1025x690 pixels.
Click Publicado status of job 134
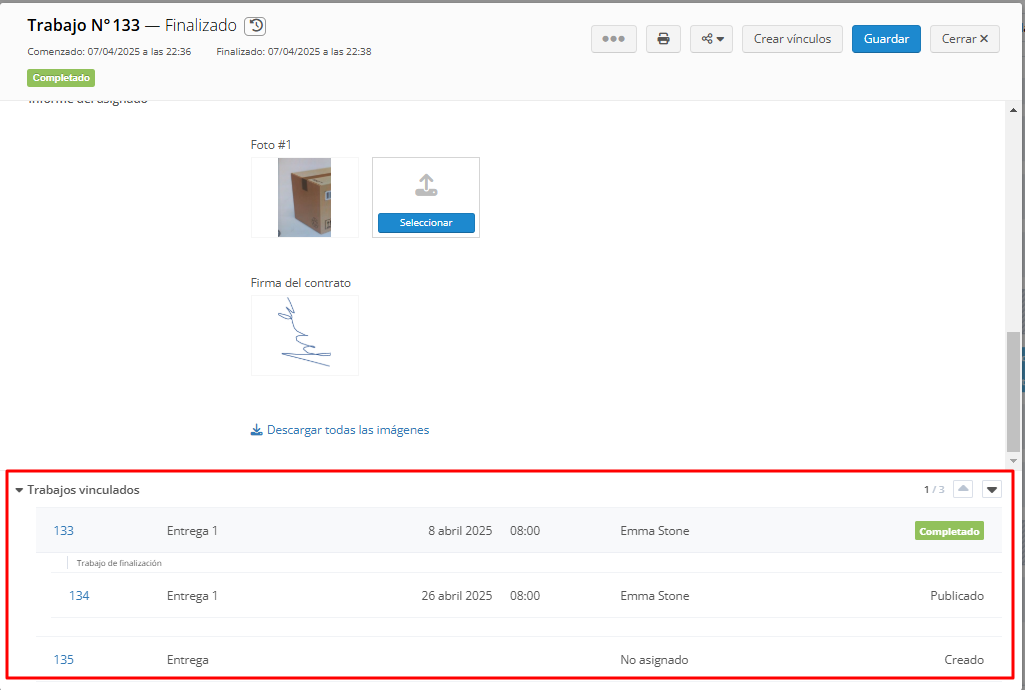point(957,595)
